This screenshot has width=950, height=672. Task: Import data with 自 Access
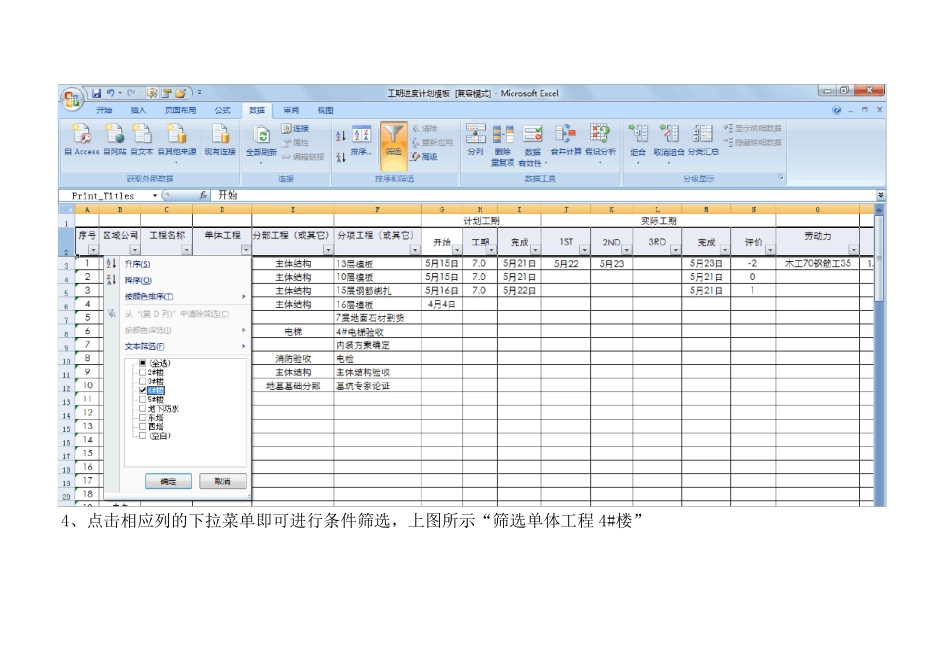[82, 140]
